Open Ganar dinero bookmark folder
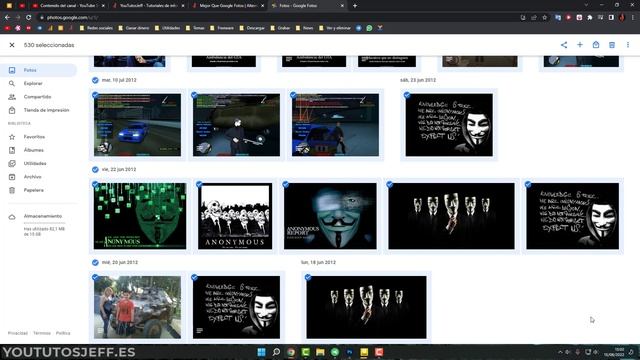Screen dimensions: 640x360 134,28
